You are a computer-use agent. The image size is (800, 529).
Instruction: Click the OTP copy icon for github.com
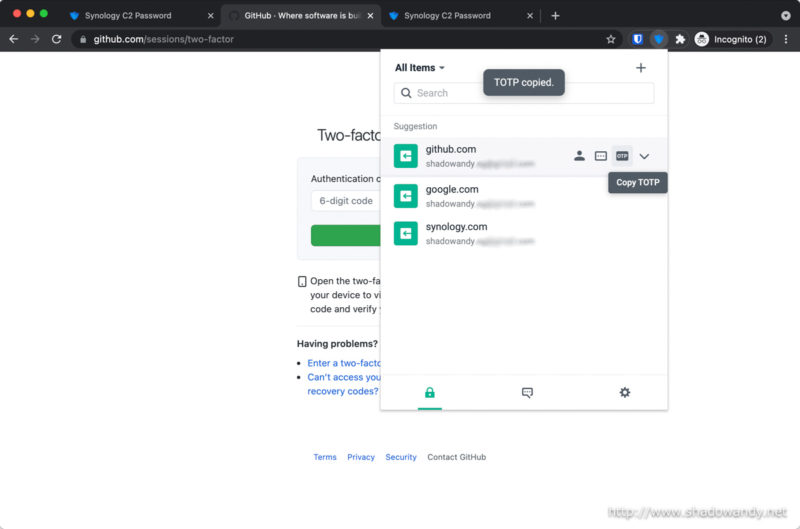pos(622,156)
